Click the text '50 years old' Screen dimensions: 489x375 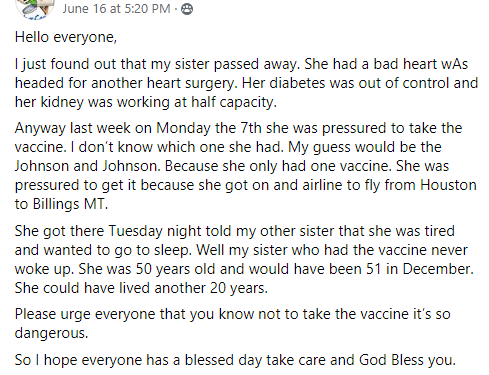click(175, 269)
